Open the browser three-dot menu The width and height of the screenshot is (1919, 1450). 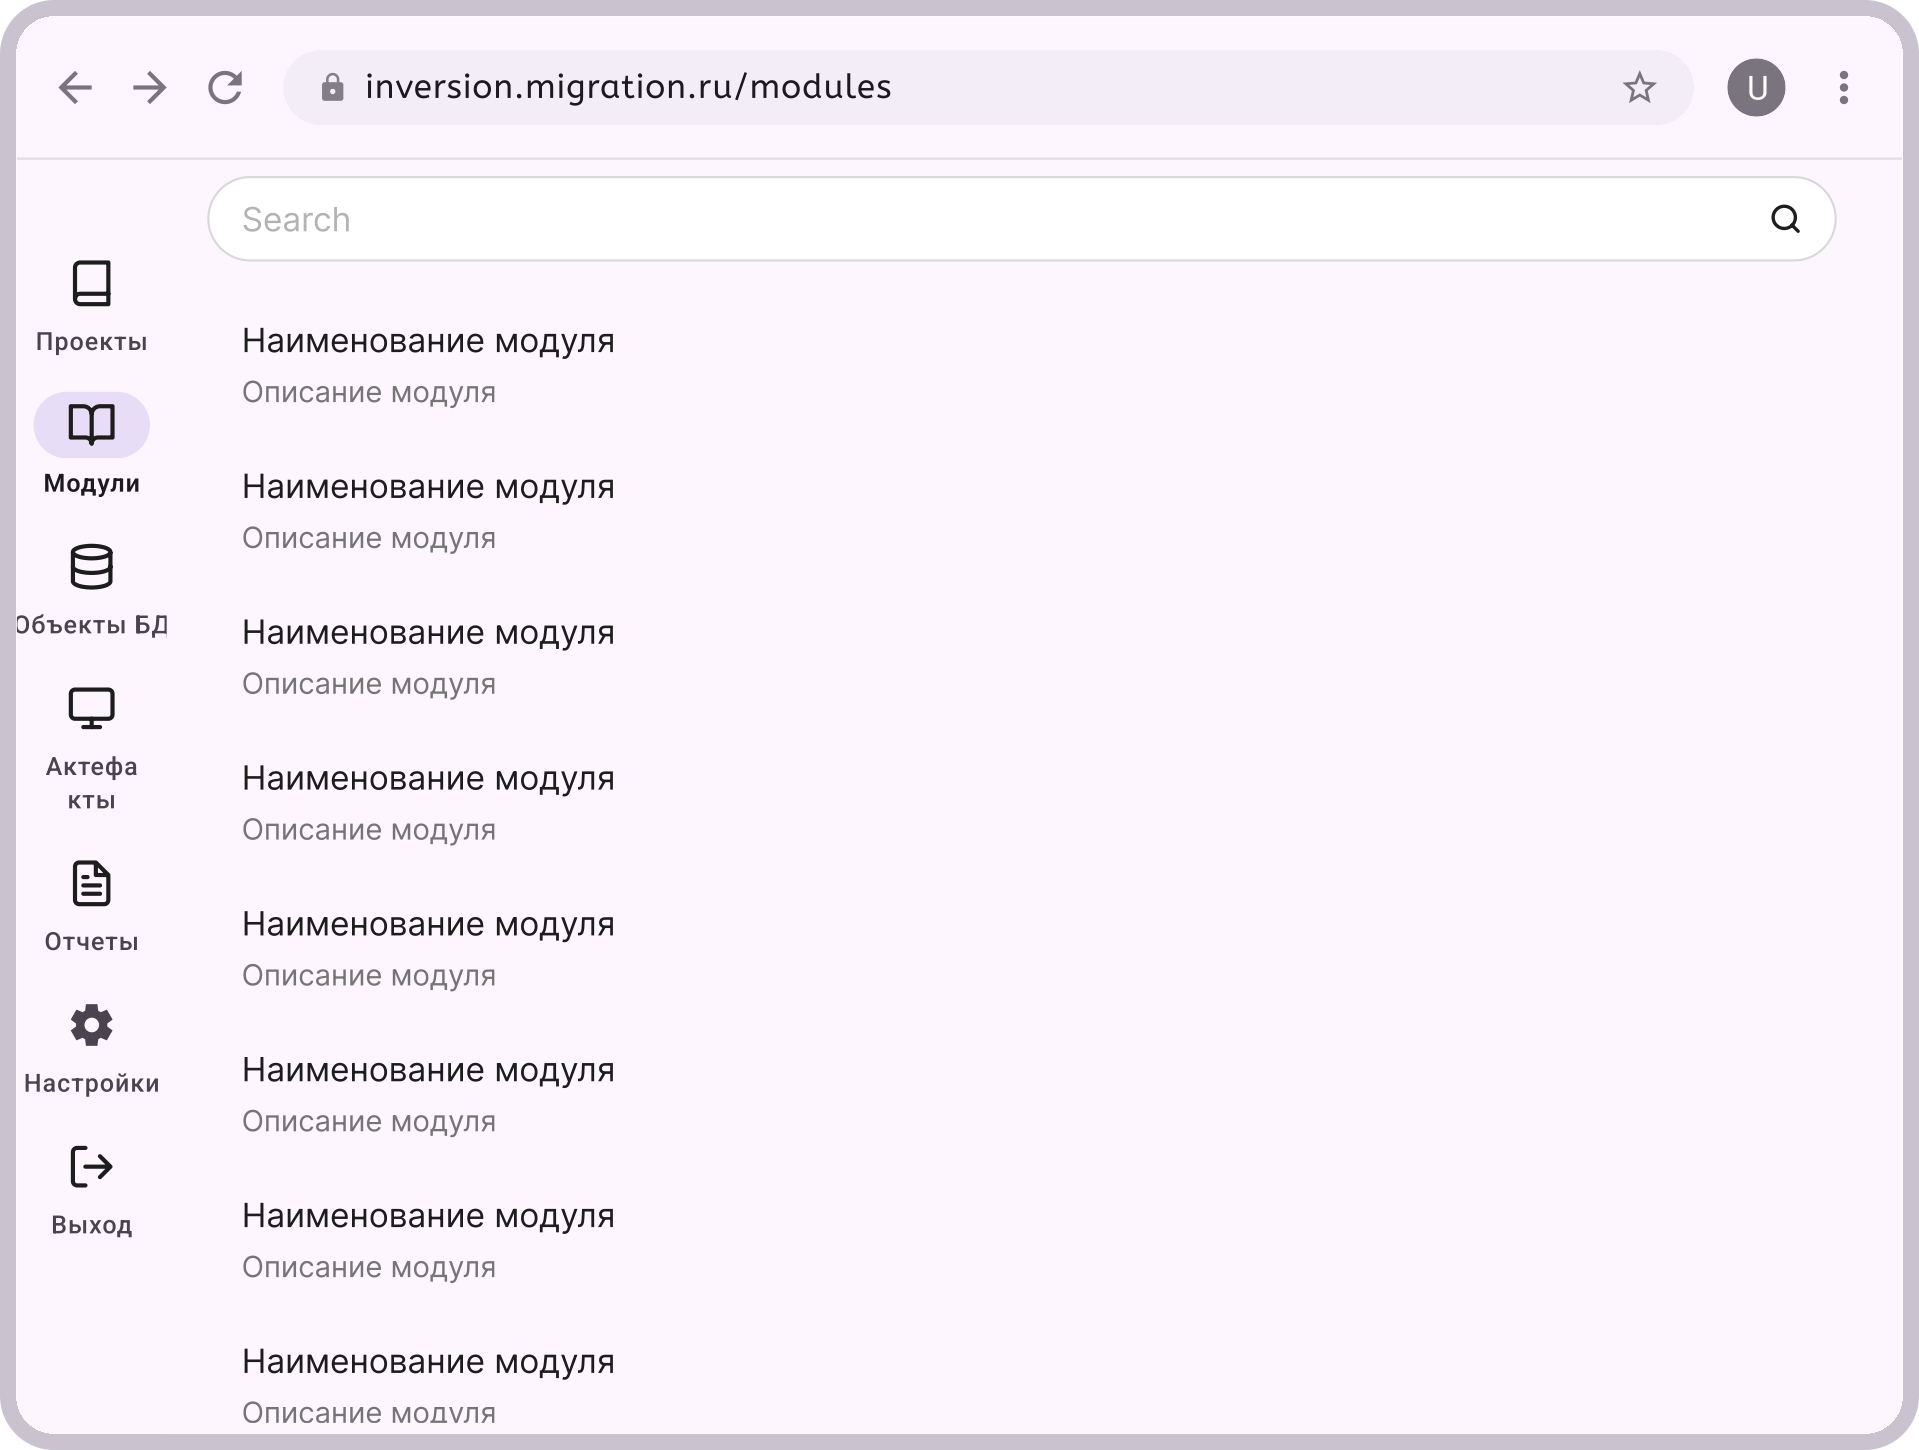click(x=1844, y=88)
